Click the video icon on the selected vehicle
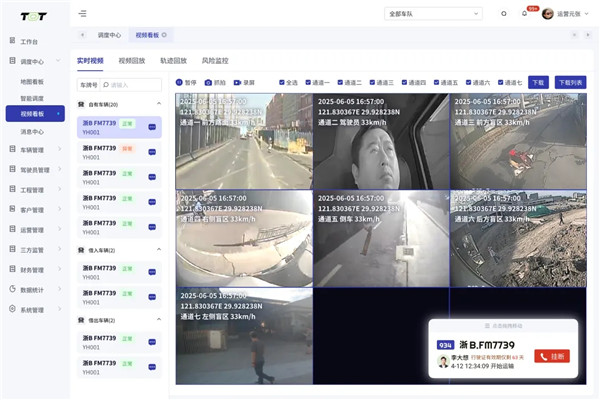This screenshot has width=600, height=400. (x=152, y=127)
